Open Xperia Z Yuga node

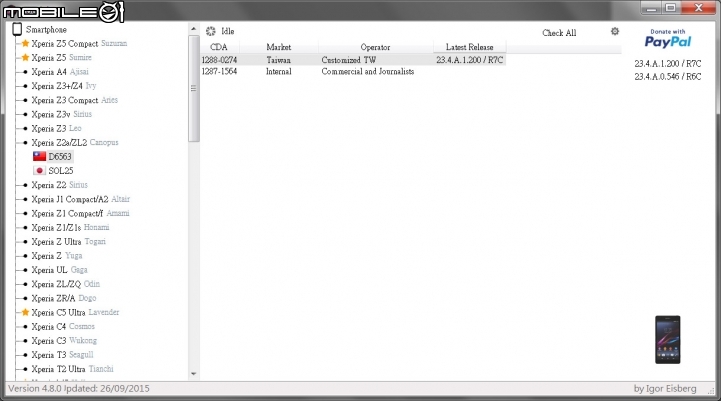click(57, 256)
